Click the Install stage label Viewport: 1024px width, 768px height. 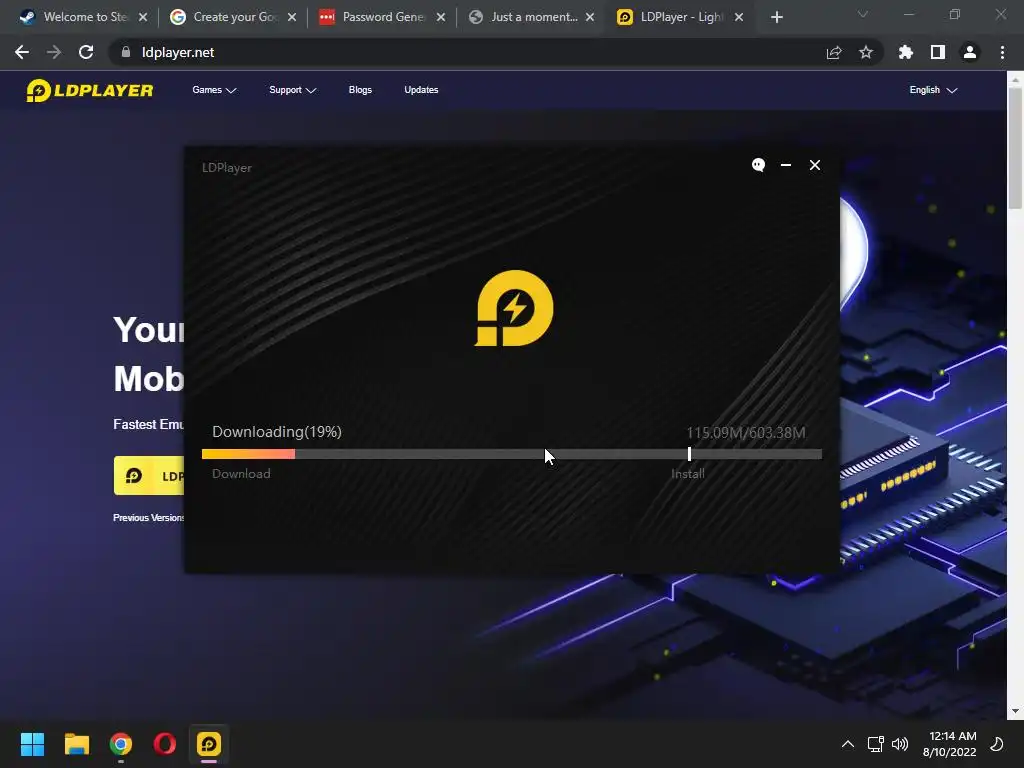point(688,473)
